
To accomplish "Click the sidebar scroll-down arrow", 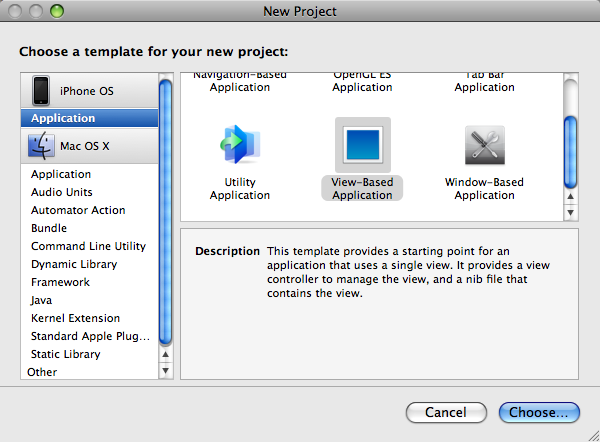I will pyautogui.click(x=166, y=371).
